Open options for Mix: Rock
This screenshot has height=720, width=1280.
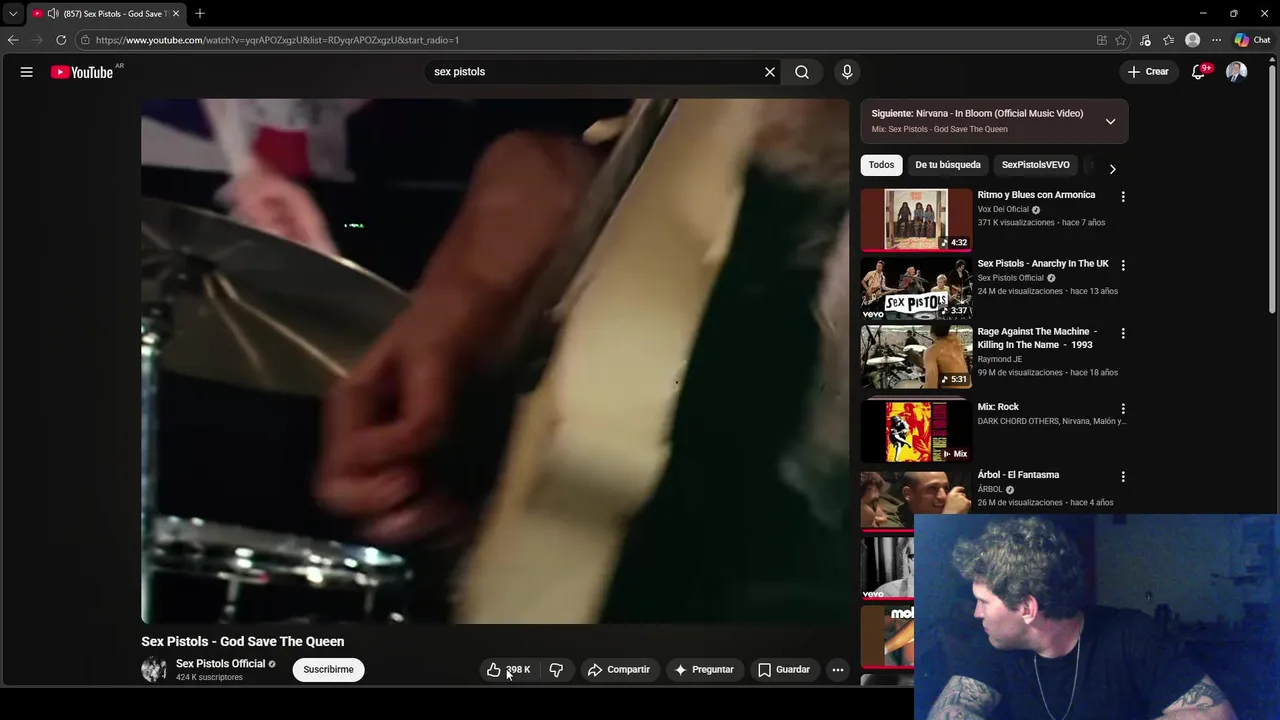tap(1123, 409)
